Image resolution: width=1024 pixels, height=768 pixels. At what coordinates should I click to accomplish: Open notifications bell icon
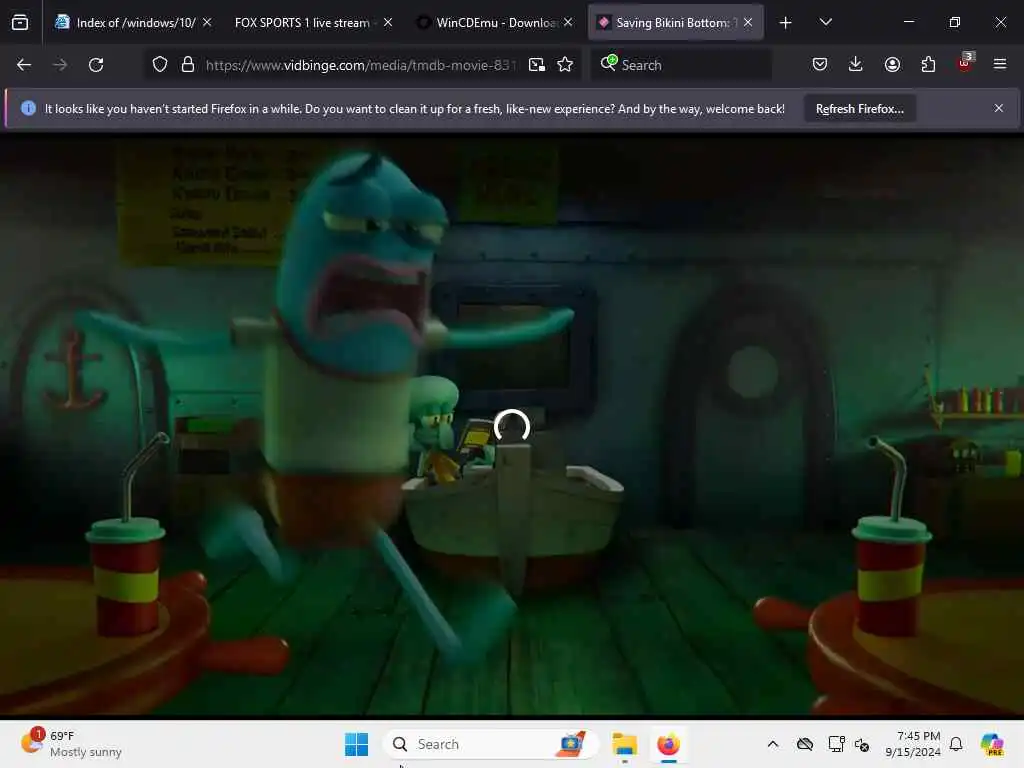pyautogui.click(x=956, y=744)
